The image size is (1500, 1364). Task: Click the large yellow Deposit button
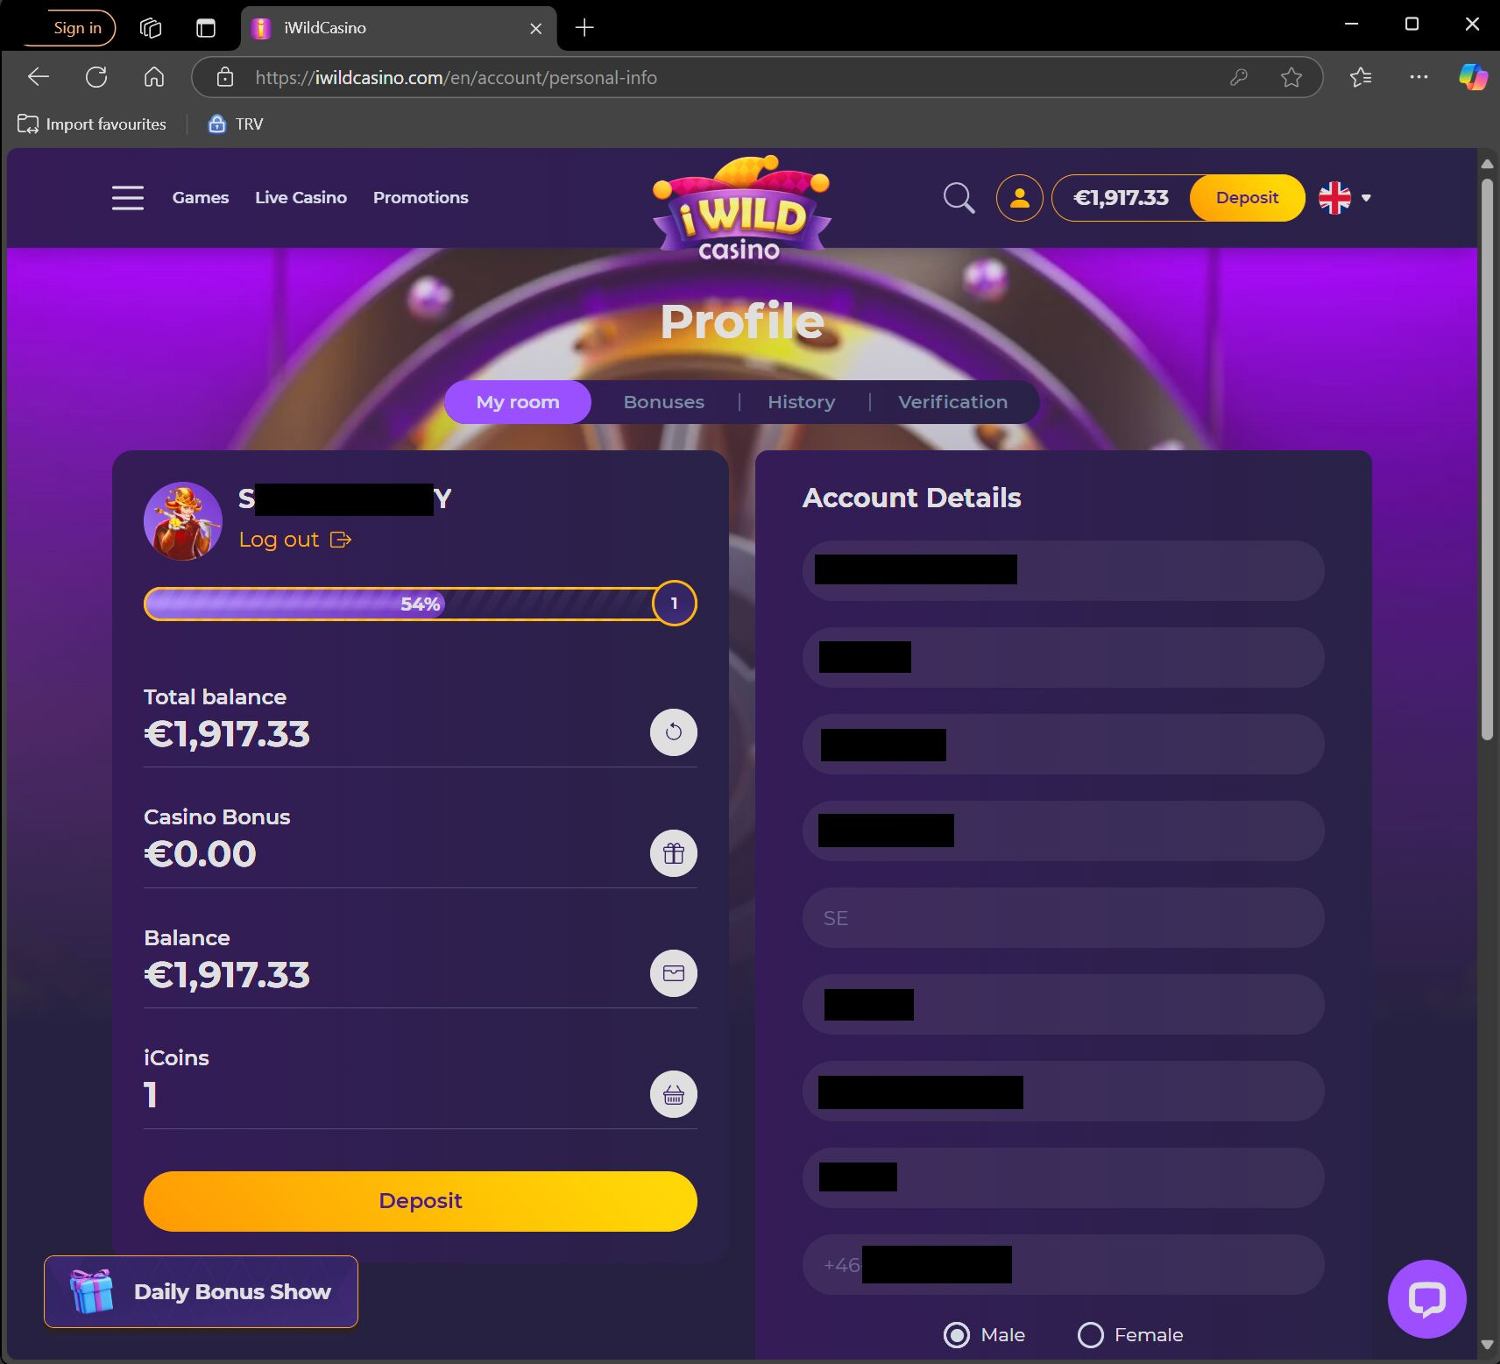[x=420, y=1201]
